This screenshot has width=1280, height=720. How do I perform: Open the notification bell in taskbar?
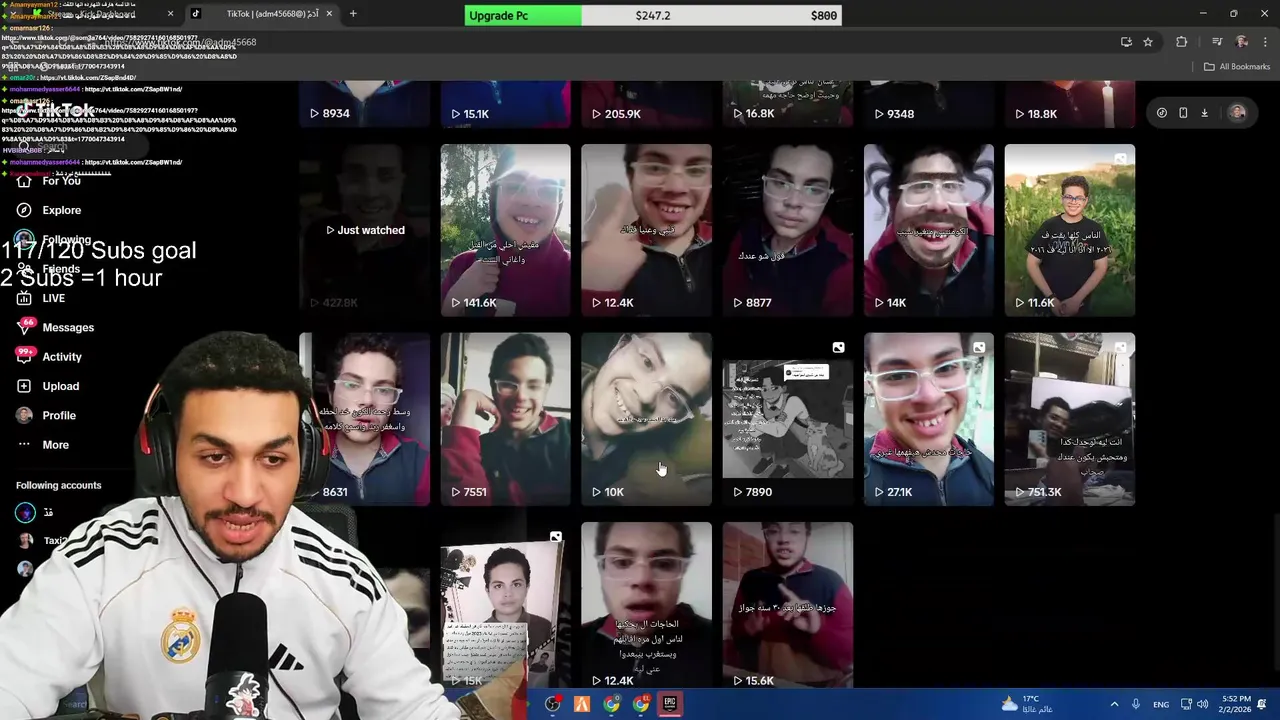[1263, 704]
